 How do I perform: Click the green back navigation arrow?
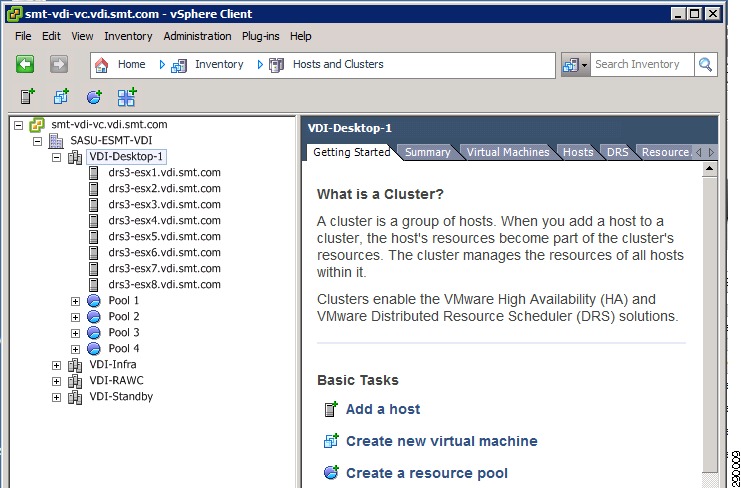click(x=25, y=64)
